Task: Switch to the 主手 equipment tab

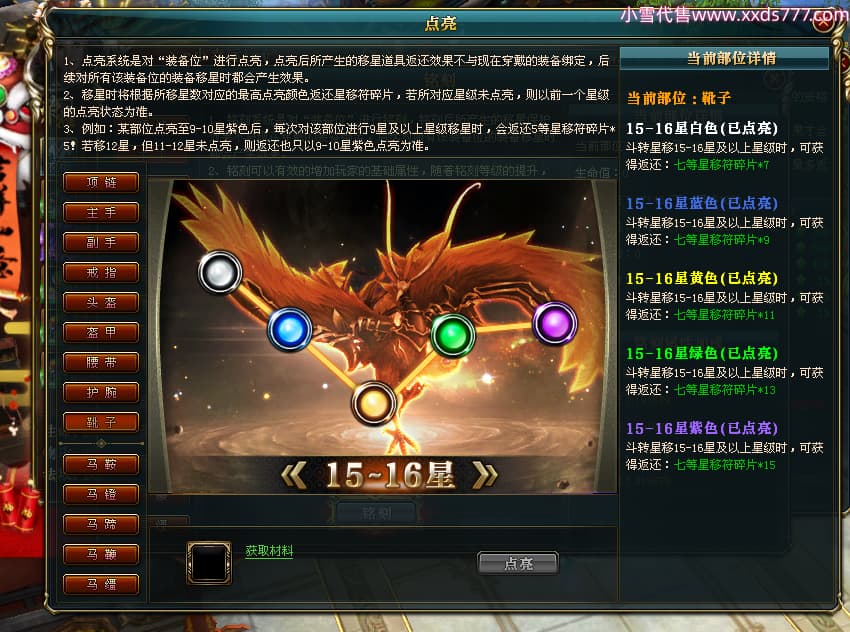Action: tap(101, 212)
